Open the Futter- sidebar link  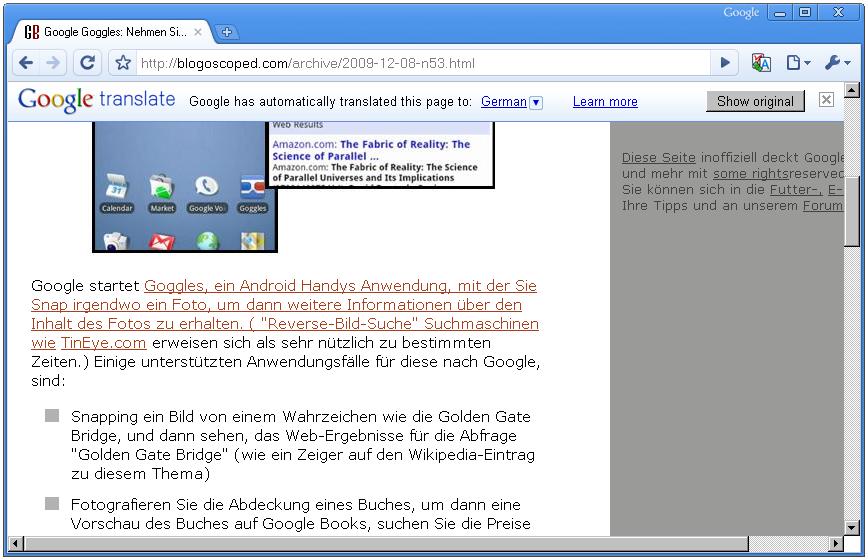point(796,190)
